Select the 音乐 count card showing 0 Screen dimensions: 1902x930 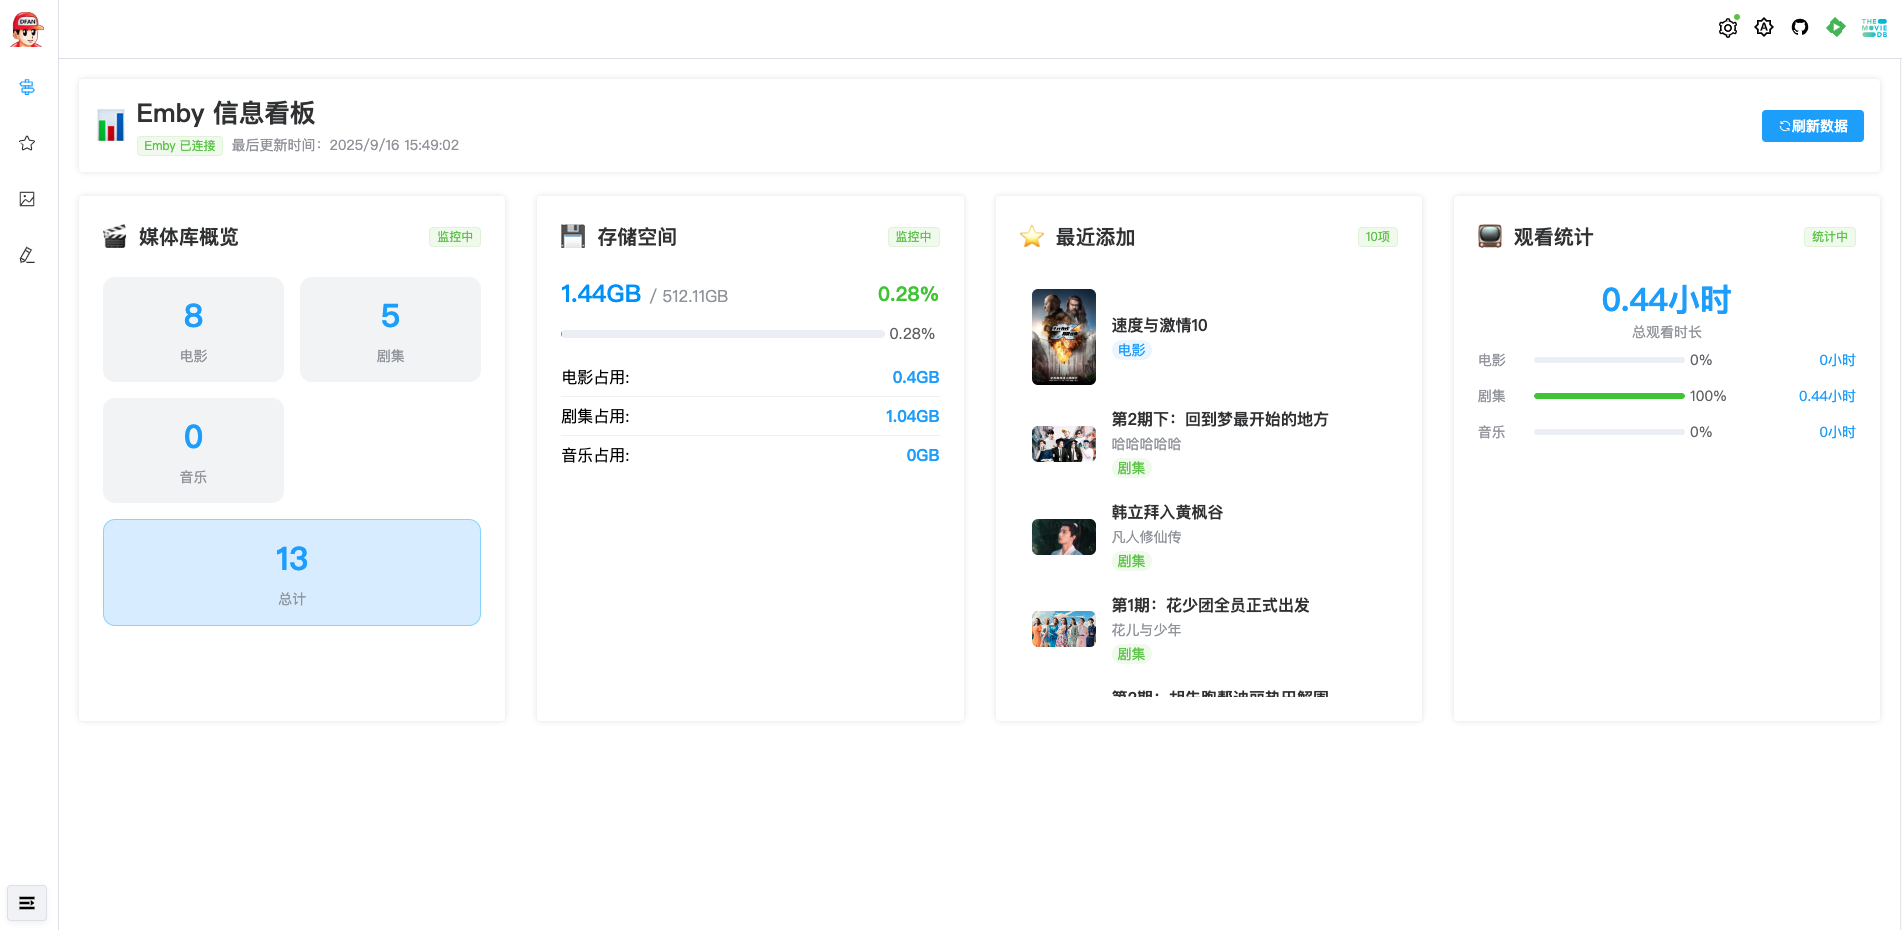[193, 450]
